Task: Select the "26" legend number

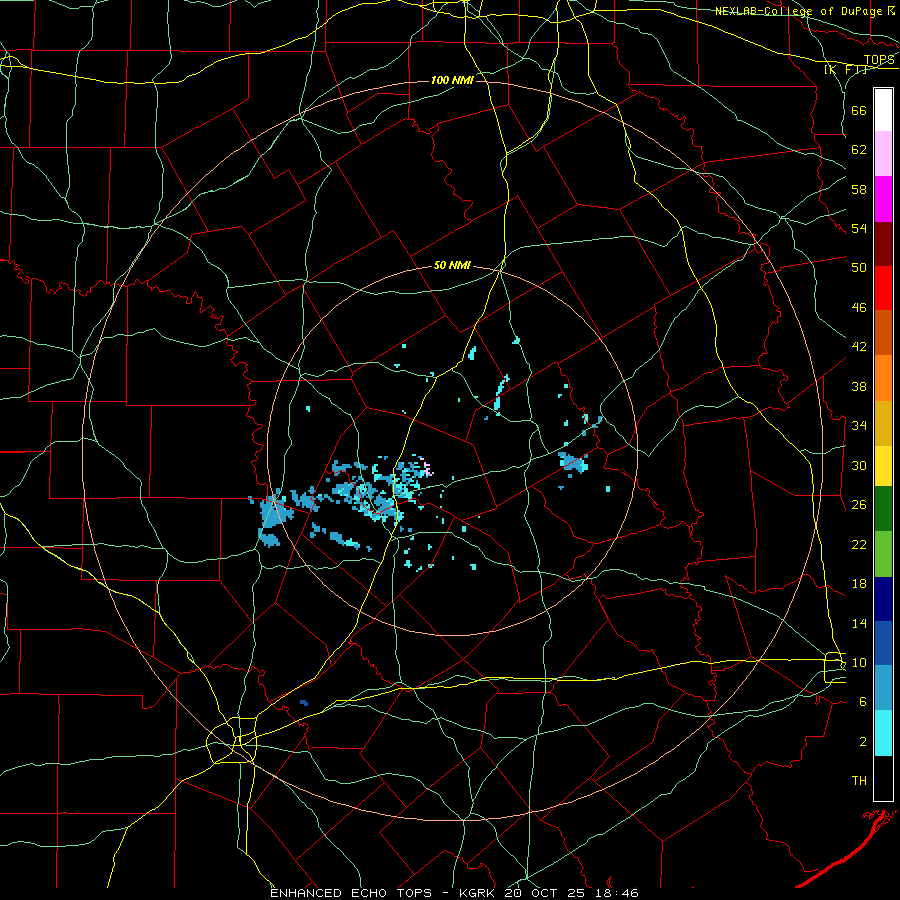Action: click(x=859, y=505)
